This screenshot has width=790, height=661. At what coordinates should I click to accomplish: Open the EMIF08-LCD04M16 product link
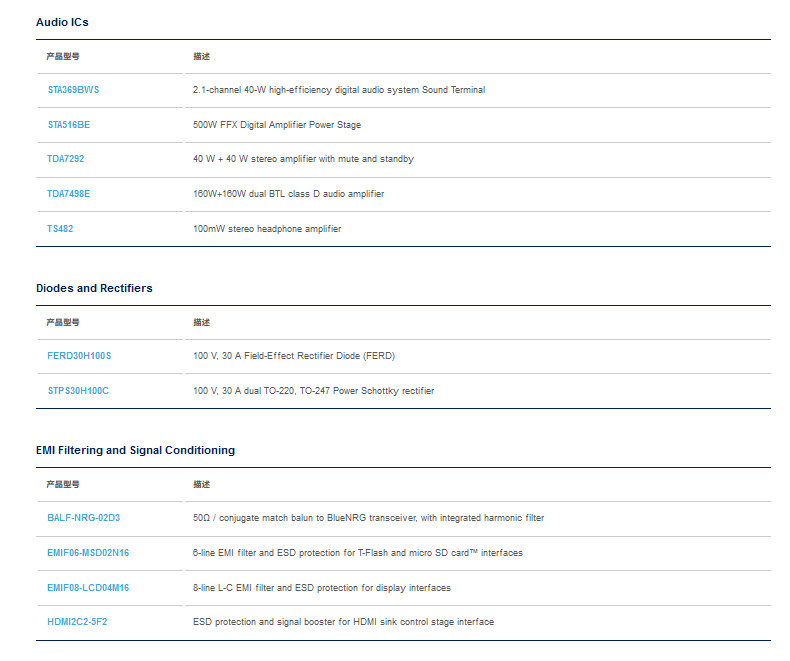tap(88, 587)
